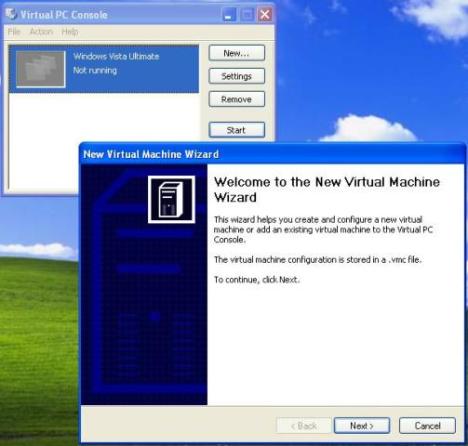The image size is (468, 446).
Task: Open the Action menu
Action: point(41,32)
